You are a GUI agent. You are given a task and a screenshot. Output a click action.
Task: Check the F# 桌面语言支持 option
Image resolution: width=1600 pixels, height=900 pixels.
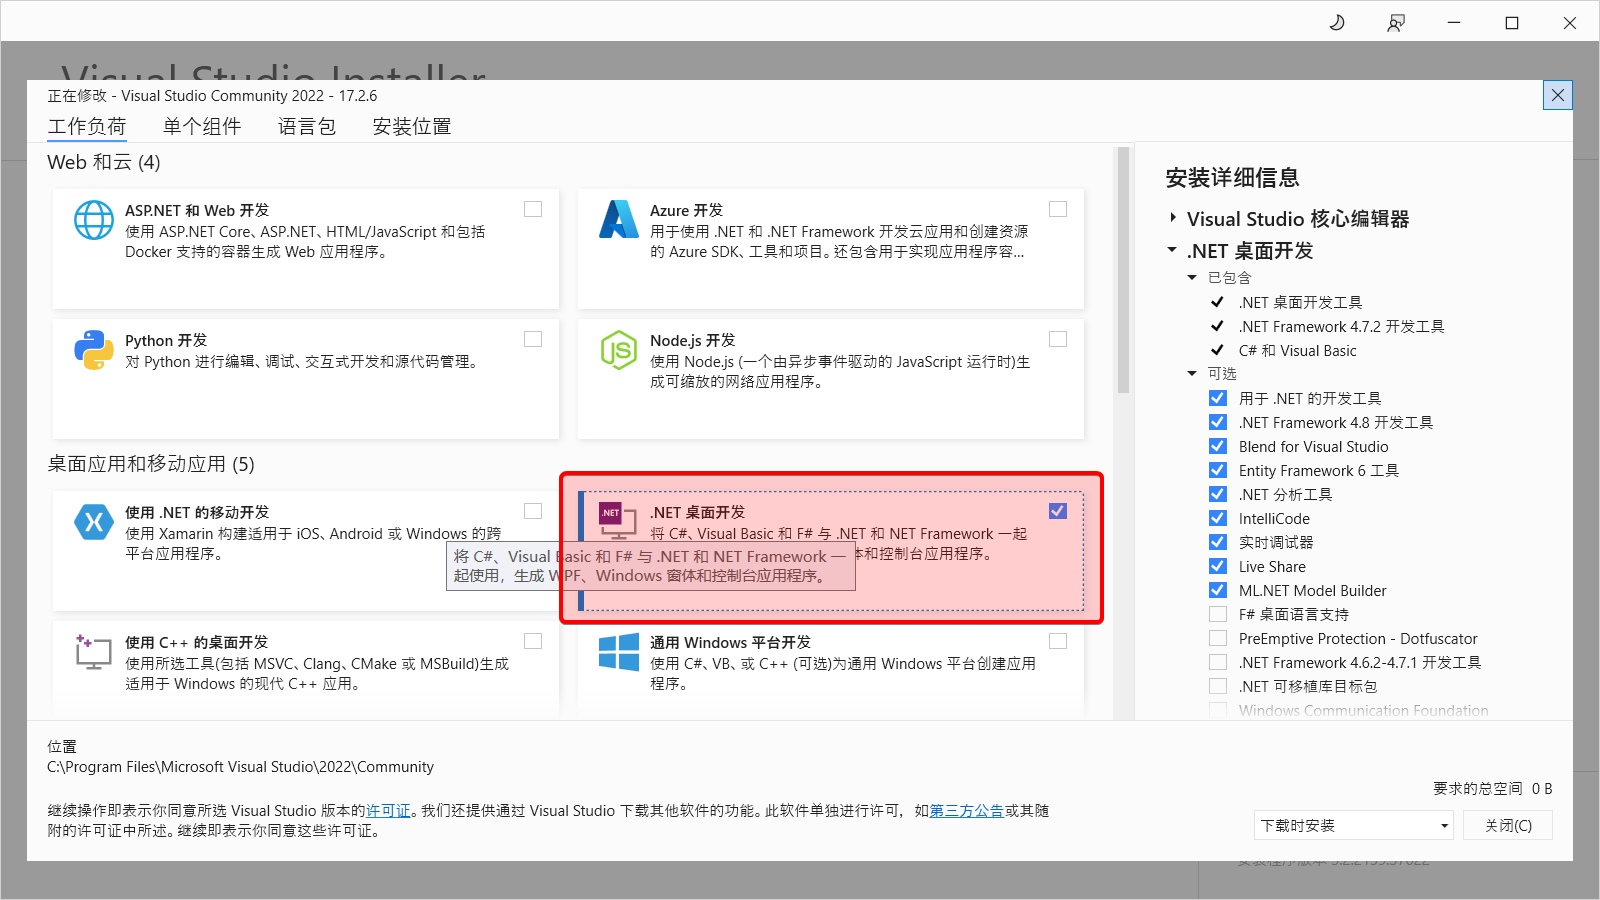(x=1218, y=614)
